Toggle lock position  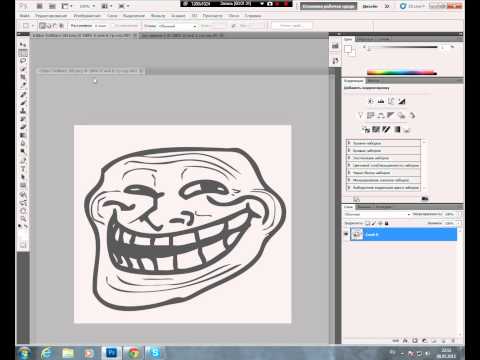click(x=380, y=223)
